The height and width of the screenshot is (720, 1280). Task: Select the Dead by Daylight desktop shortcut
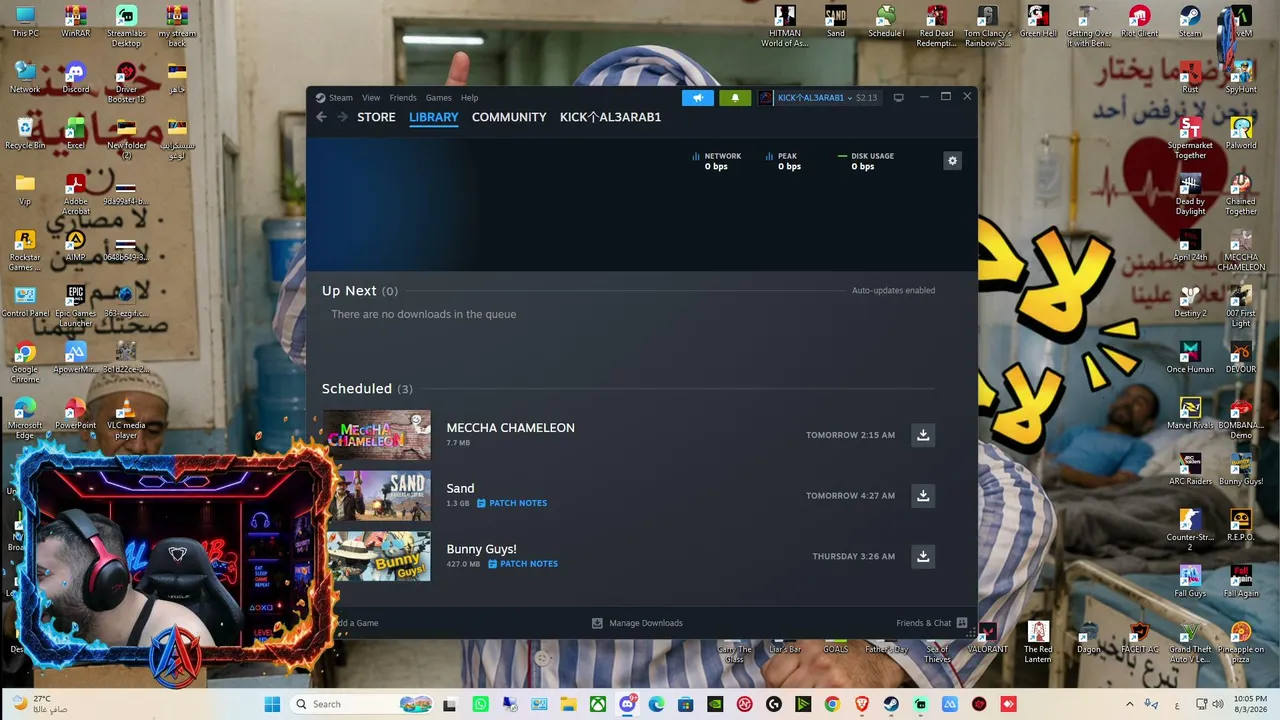[1190, 194]
